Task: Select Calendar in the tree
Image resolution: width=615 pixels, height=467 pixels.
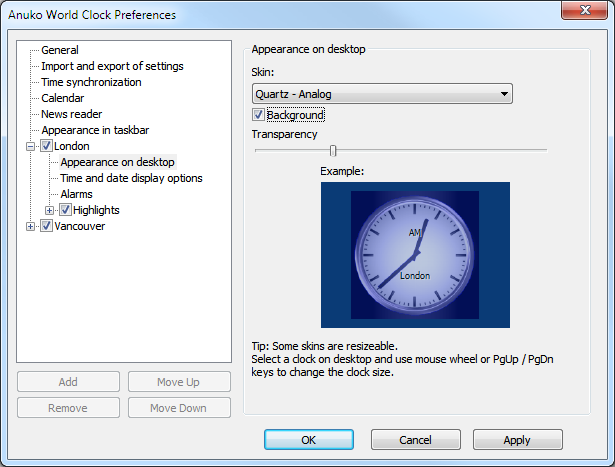Action: (62, 98)
